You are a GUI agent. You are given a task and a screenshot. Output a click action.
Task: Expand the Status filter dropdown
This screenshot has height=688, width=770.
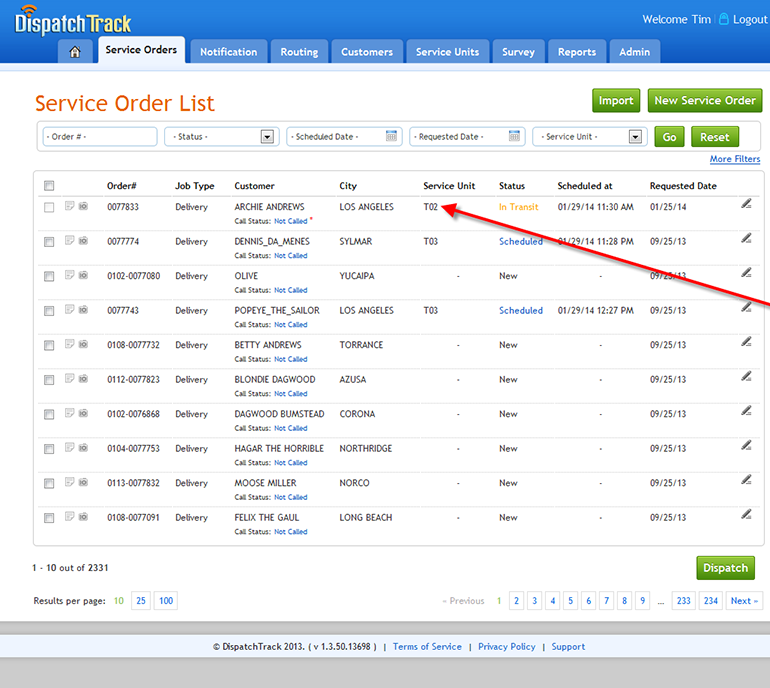(x=267, y=137)
